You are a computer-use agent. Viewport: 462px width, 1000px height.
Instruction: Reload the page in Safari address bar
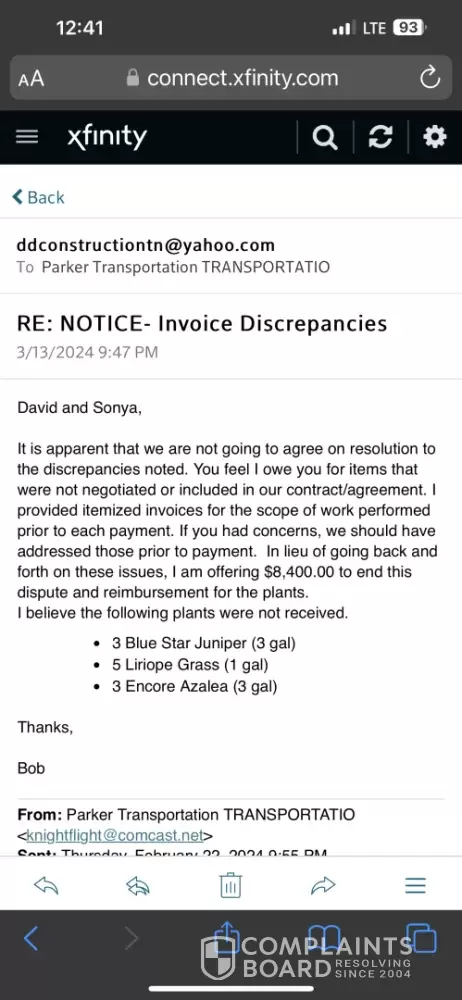[430, 78]
